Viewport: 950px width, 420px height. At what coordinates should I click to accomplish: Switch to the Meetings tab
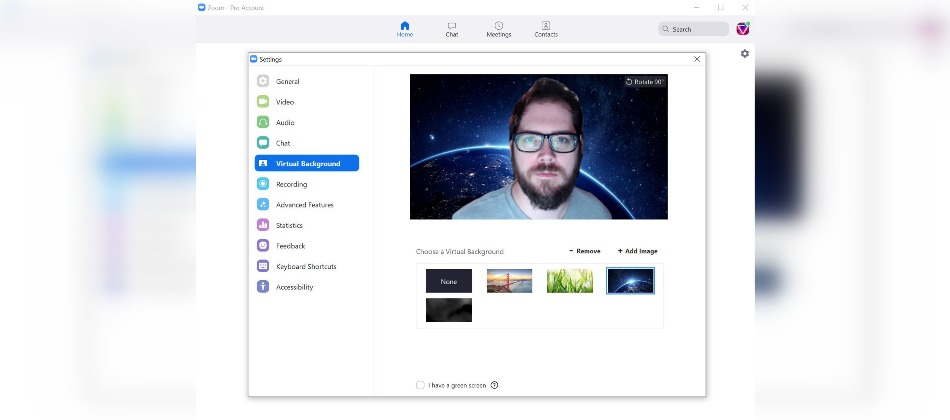click(x=498, y=29)
